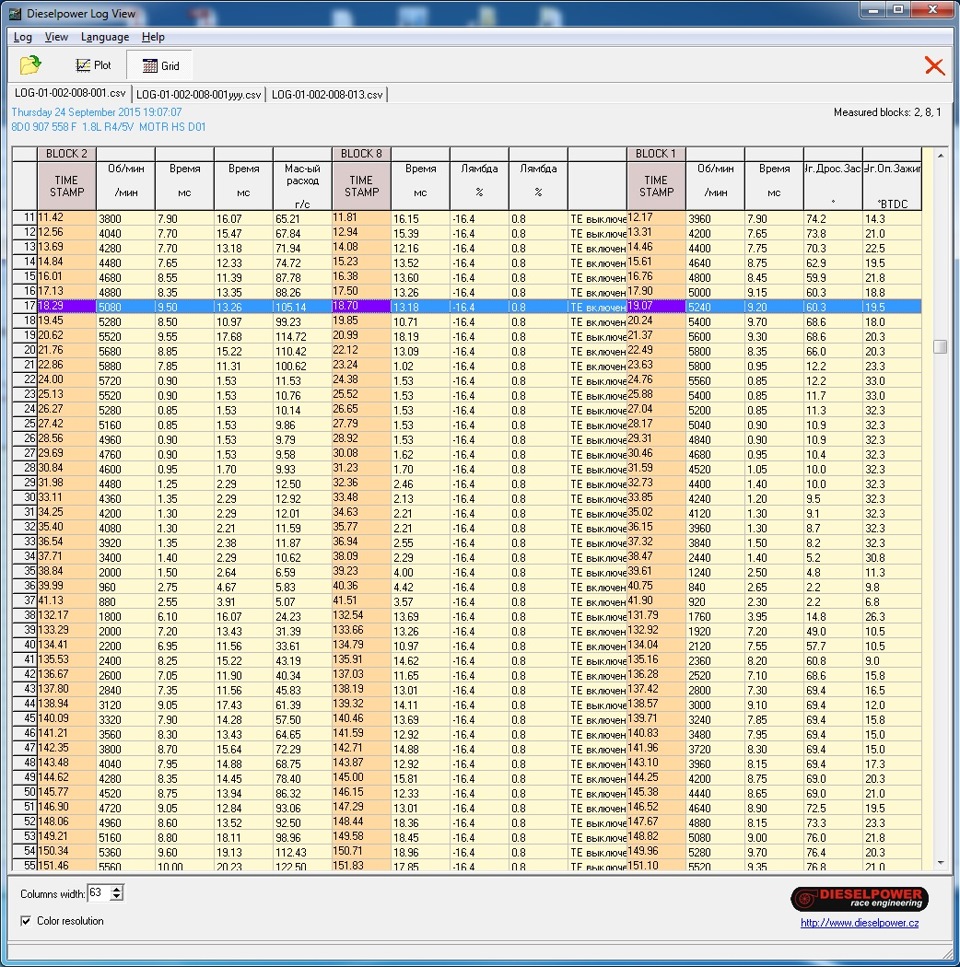Viewport: 960px width, 967px height.
Task: Select row header number 38
Action: click(x=25, y=615)
